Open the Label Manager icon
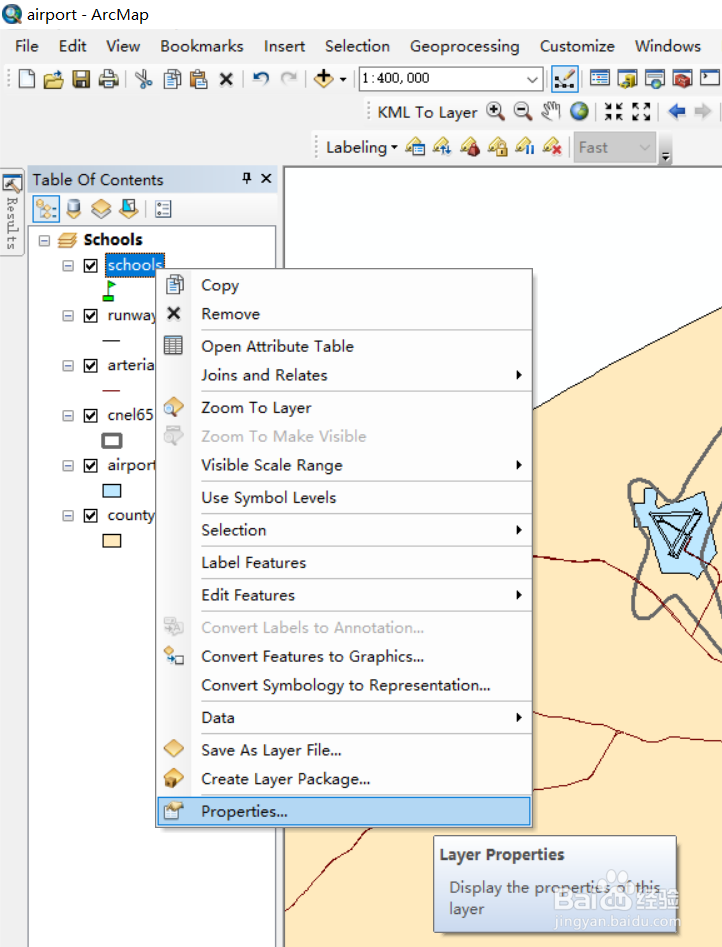The image size is (722, 947). (x=415, y=146)
